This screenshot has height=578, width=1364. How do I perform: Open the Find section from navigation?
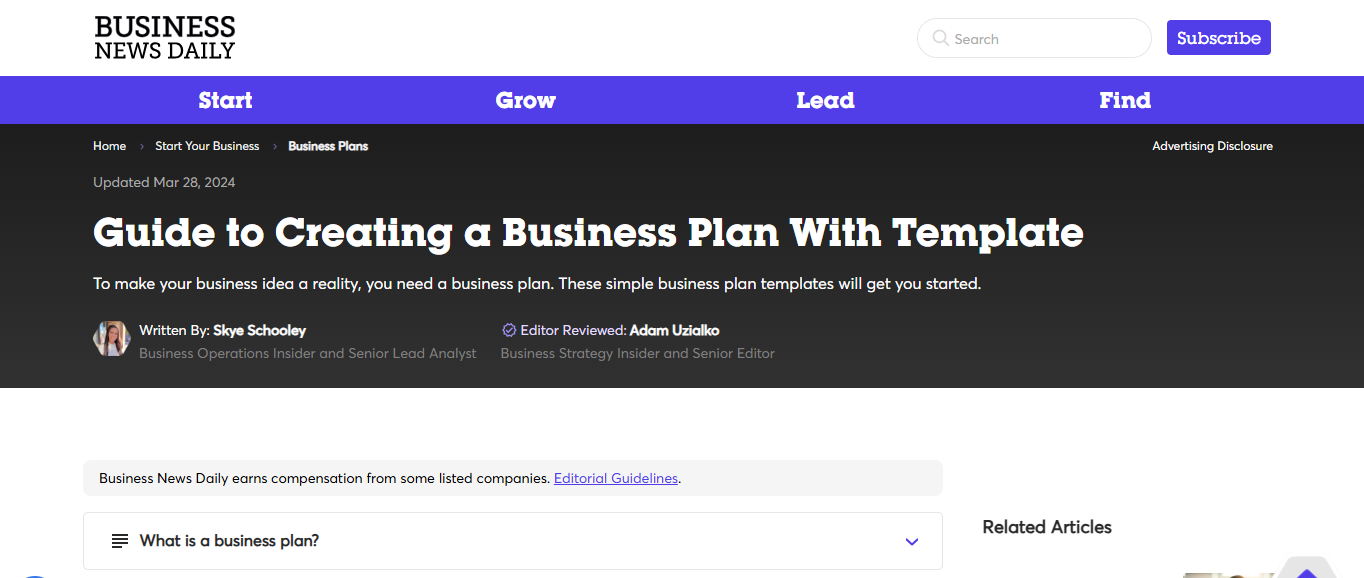pos(1124,100)
